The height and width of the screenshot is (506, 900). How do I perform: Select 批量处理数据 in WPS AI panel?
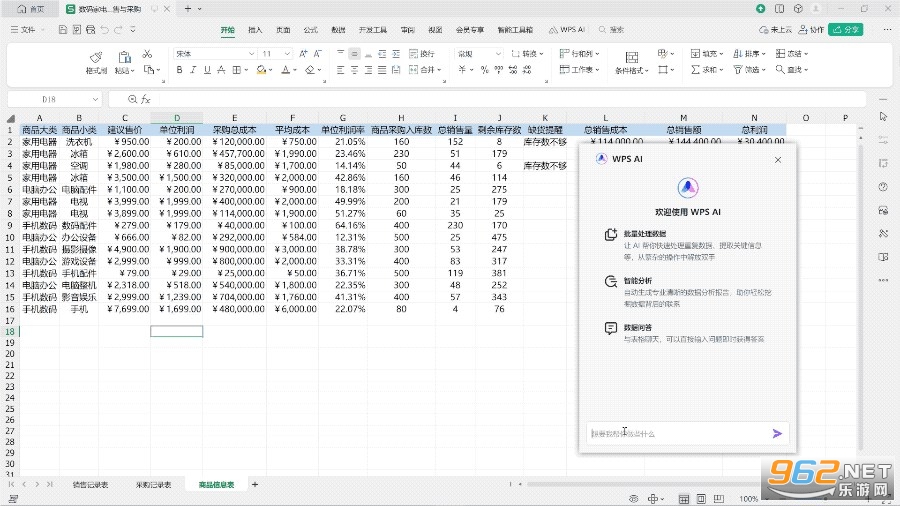pos(645,234)
